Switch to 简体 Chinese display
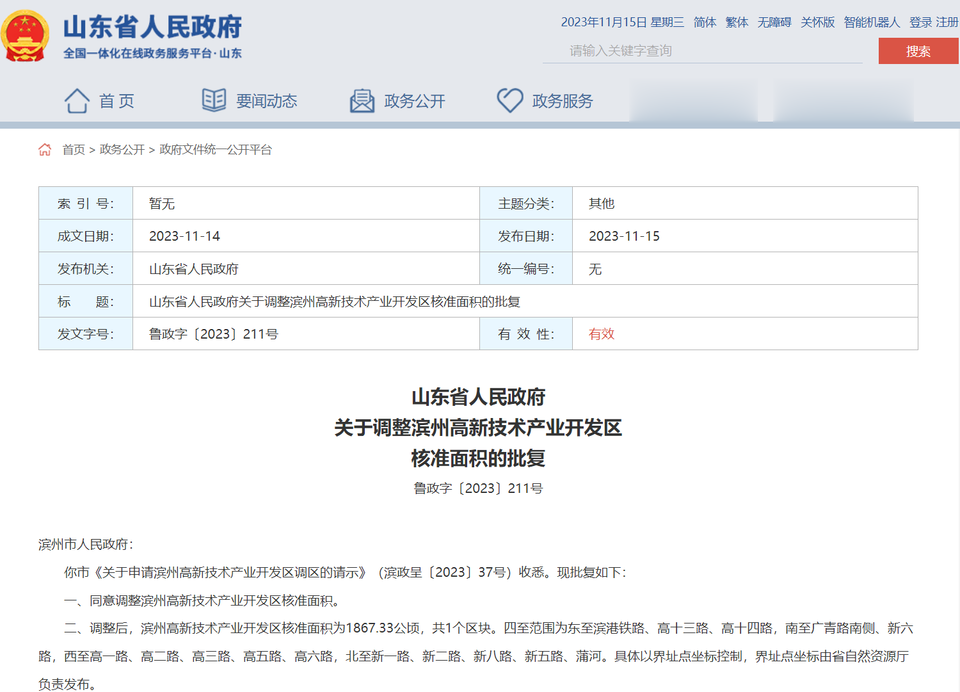 (x=705, y=22)
